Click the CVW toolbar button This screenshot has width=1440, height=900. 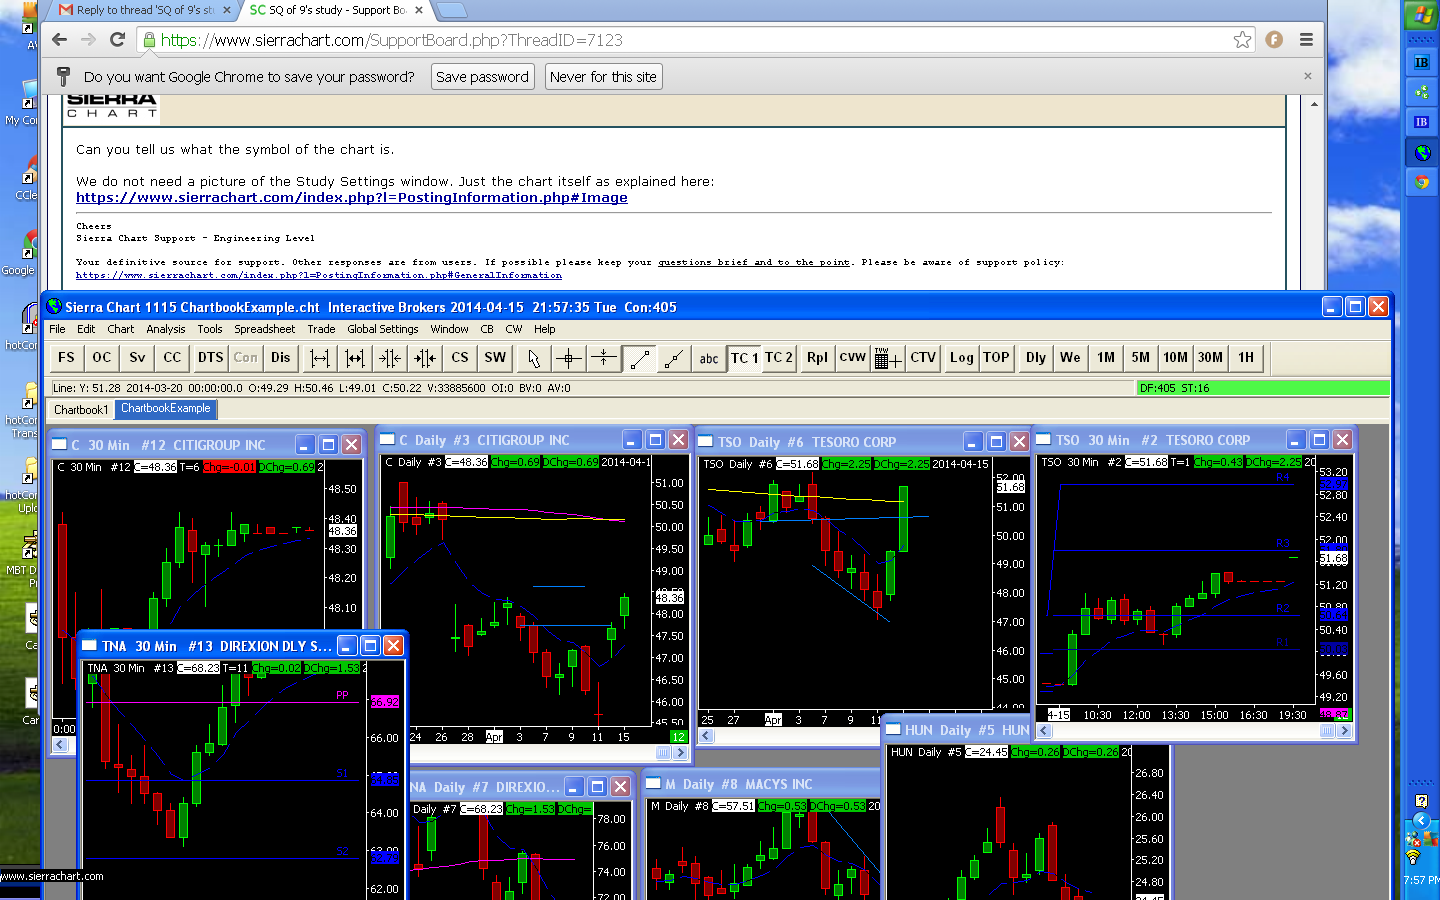click(x=853, y=358)
